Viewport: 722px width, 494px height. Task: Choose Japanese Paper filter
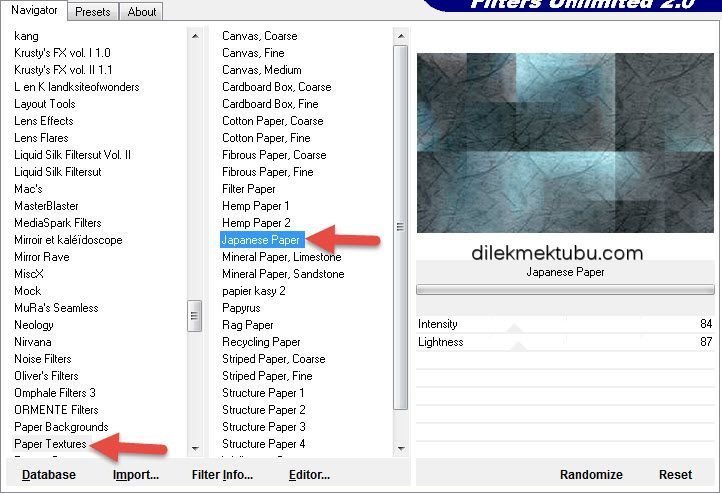point(261,240)
